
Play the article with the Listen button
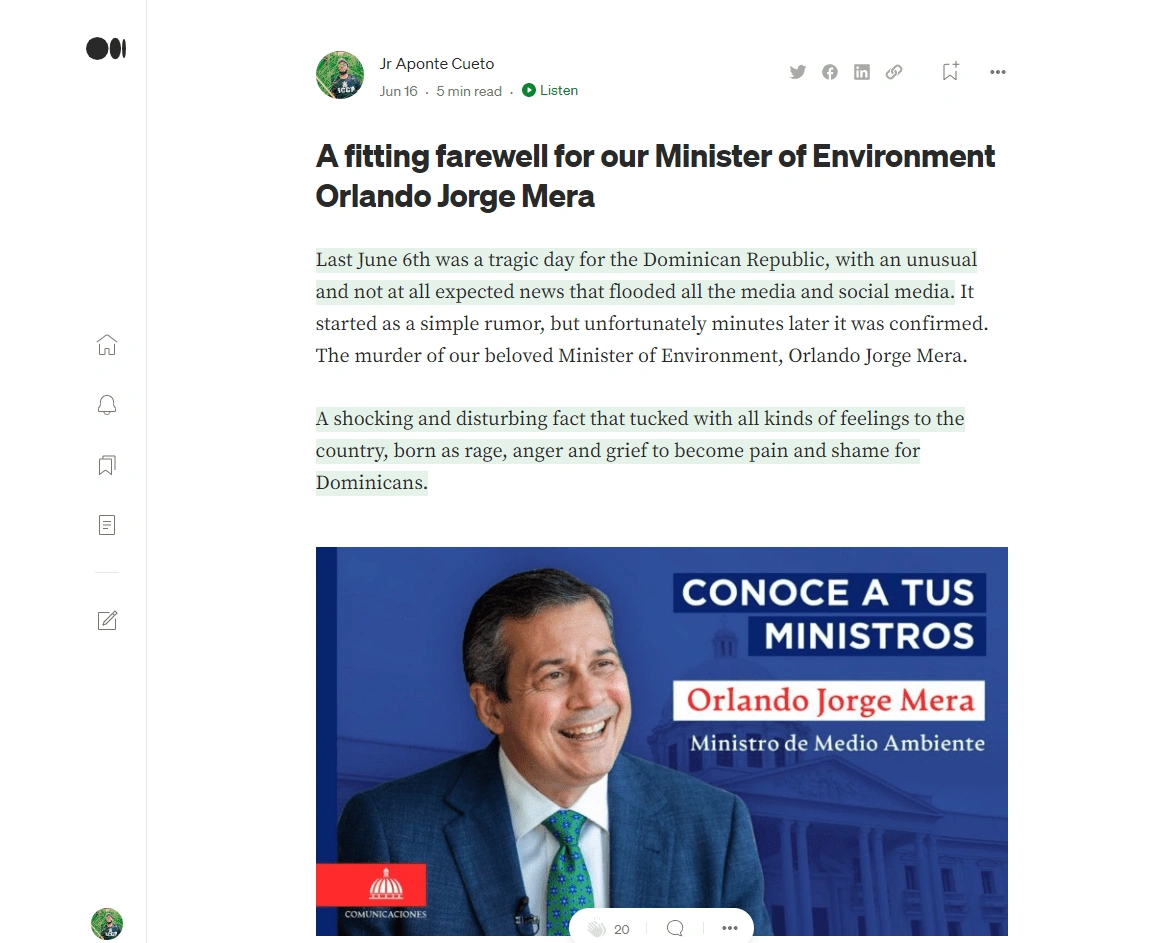(x=550, y=90)
